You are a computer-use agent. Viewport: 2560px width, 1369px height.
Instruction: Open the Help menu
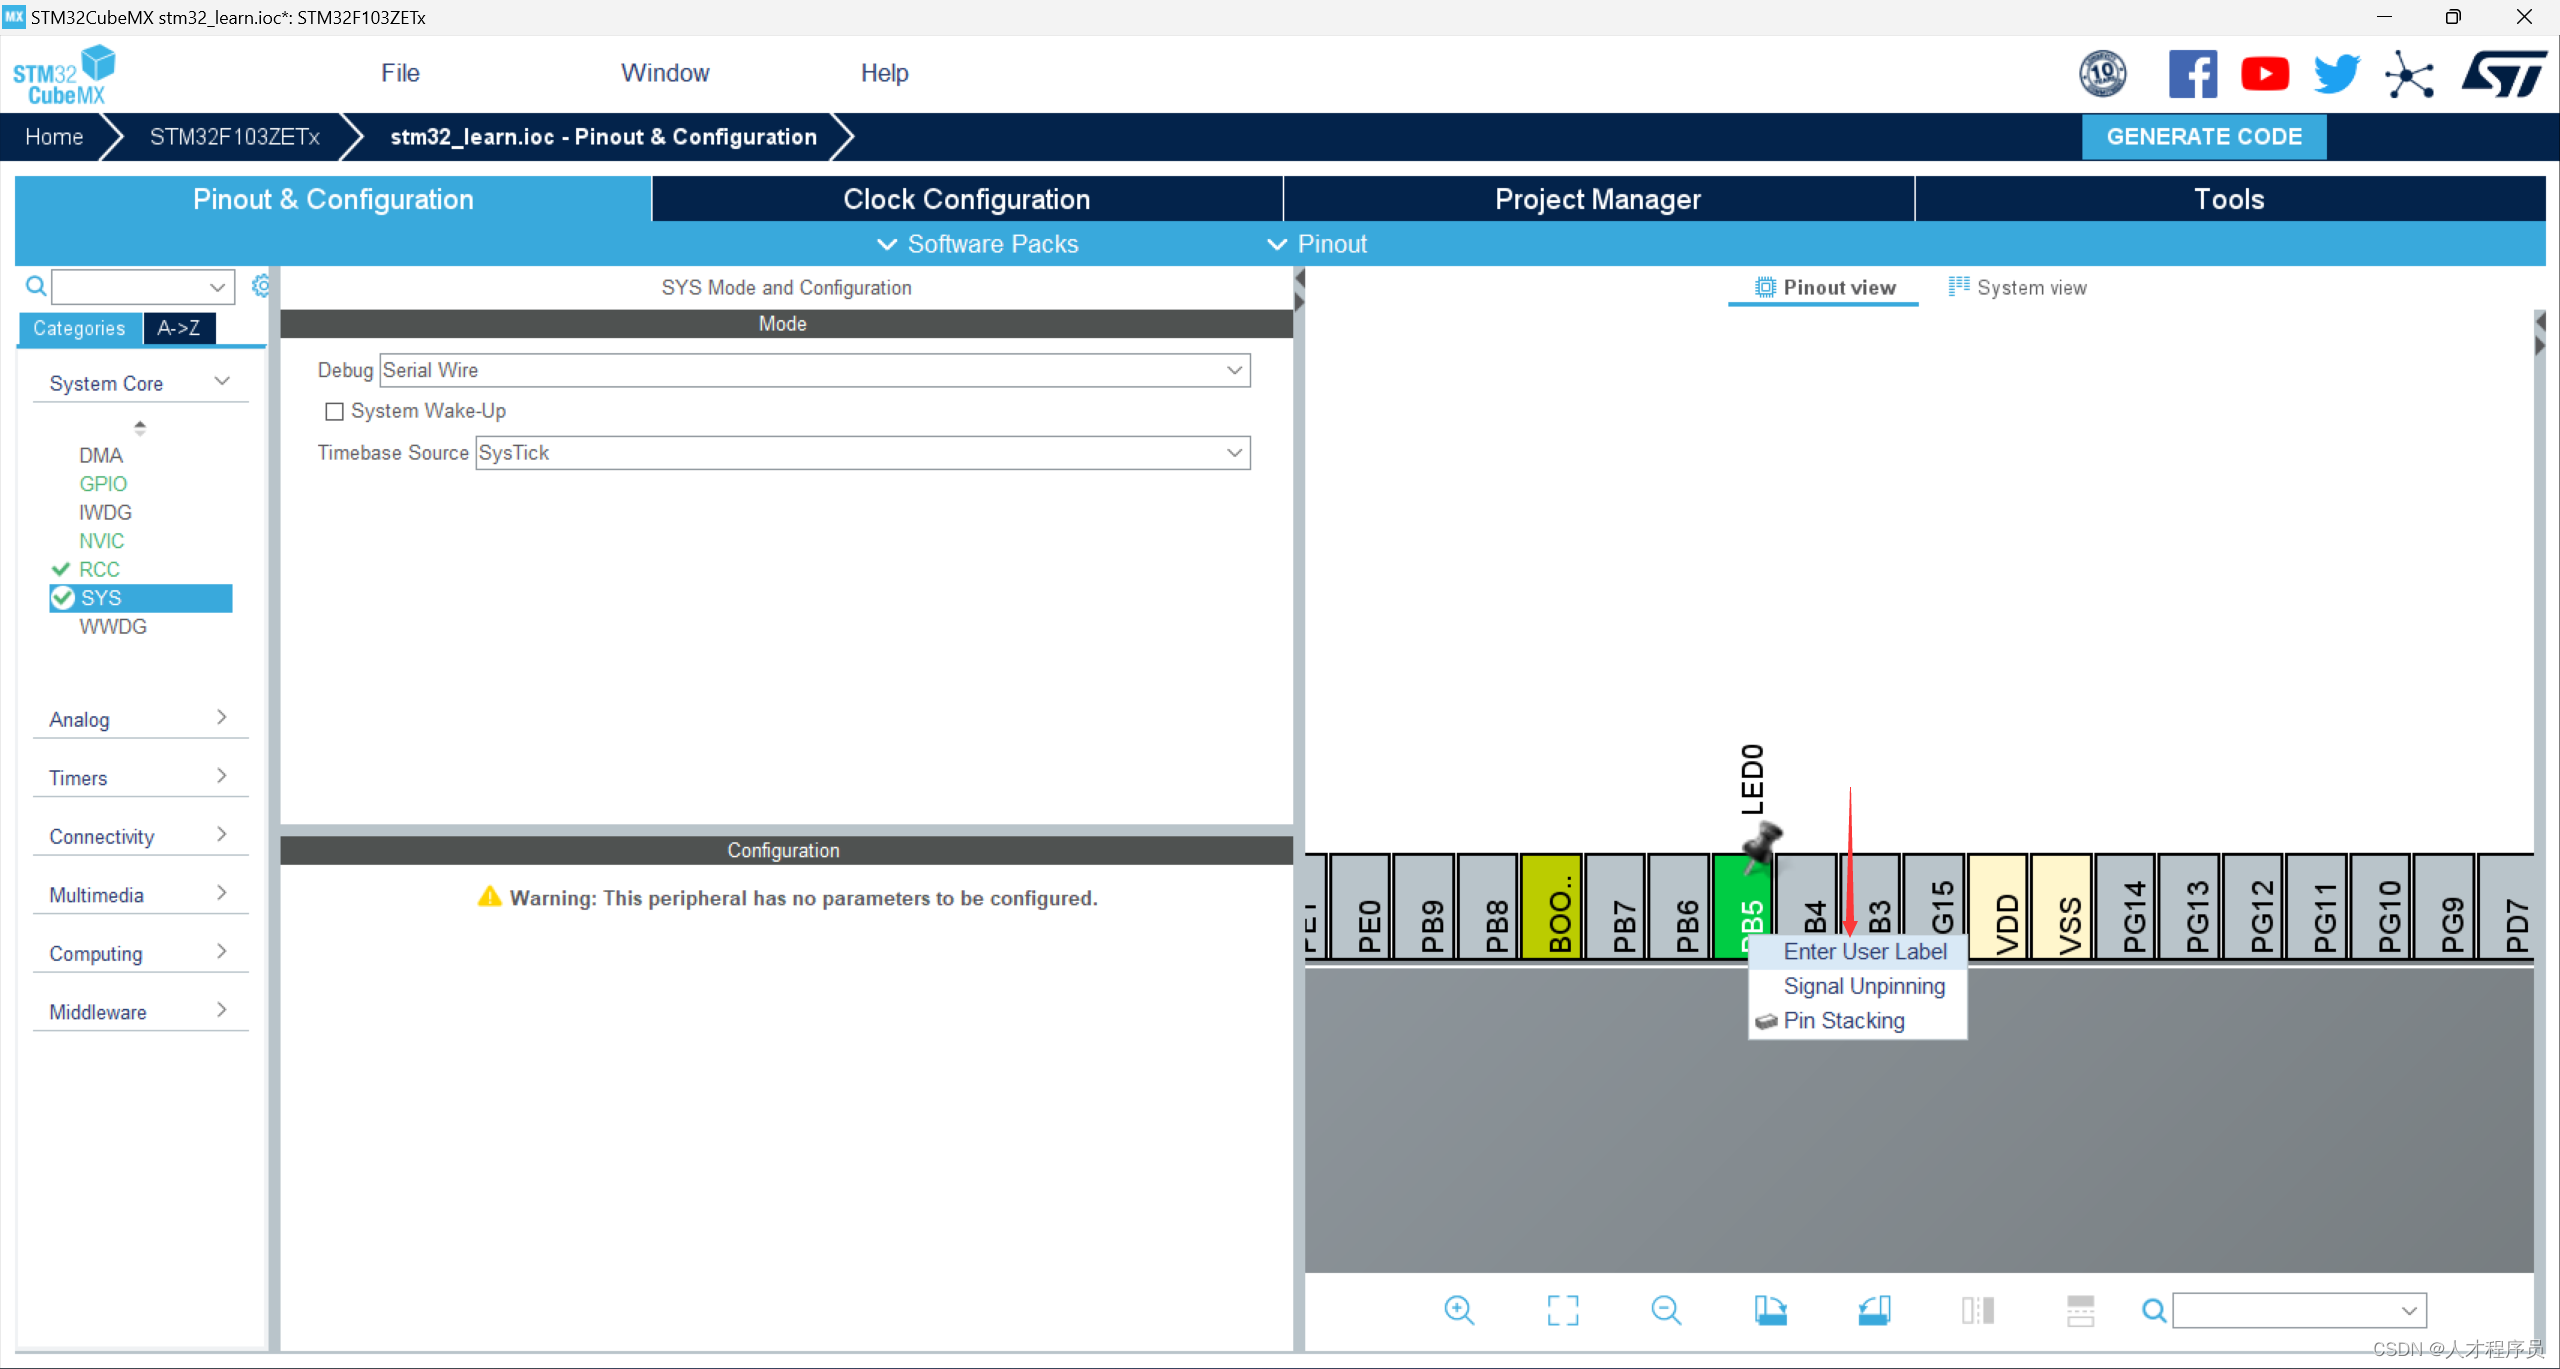click(884, 73)
